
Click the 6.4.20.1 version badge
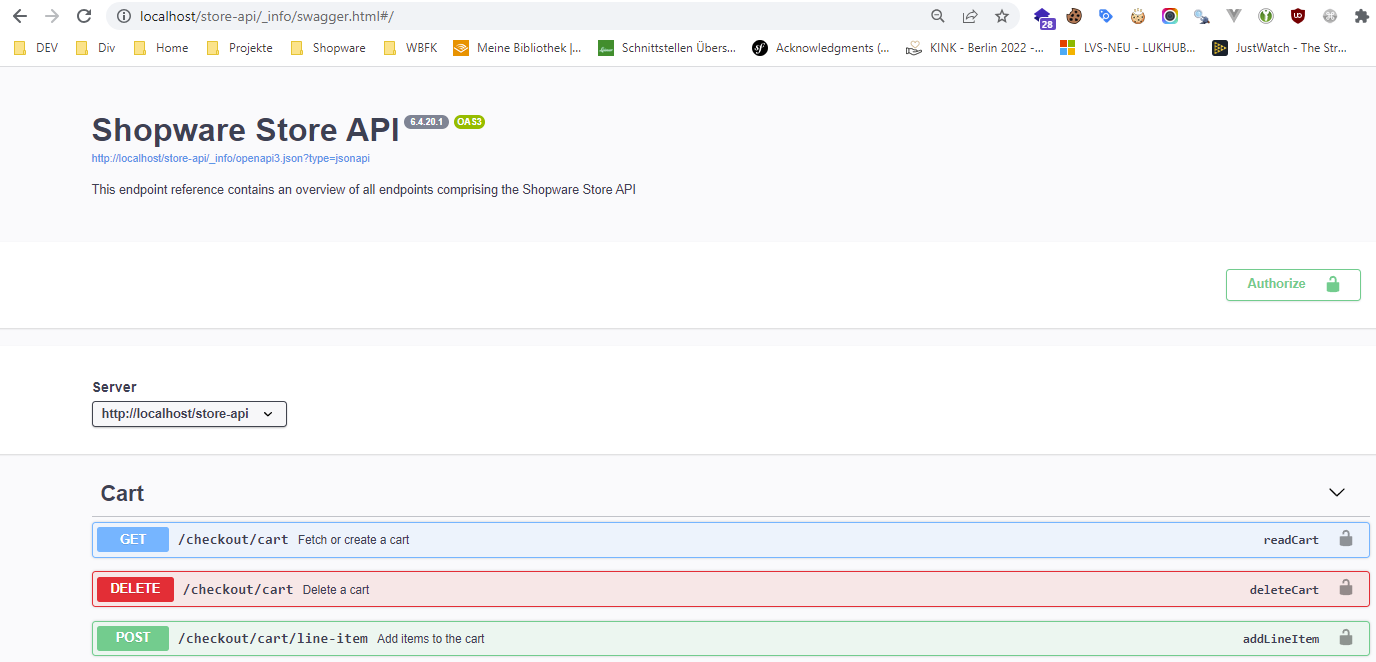pos(426,122)
